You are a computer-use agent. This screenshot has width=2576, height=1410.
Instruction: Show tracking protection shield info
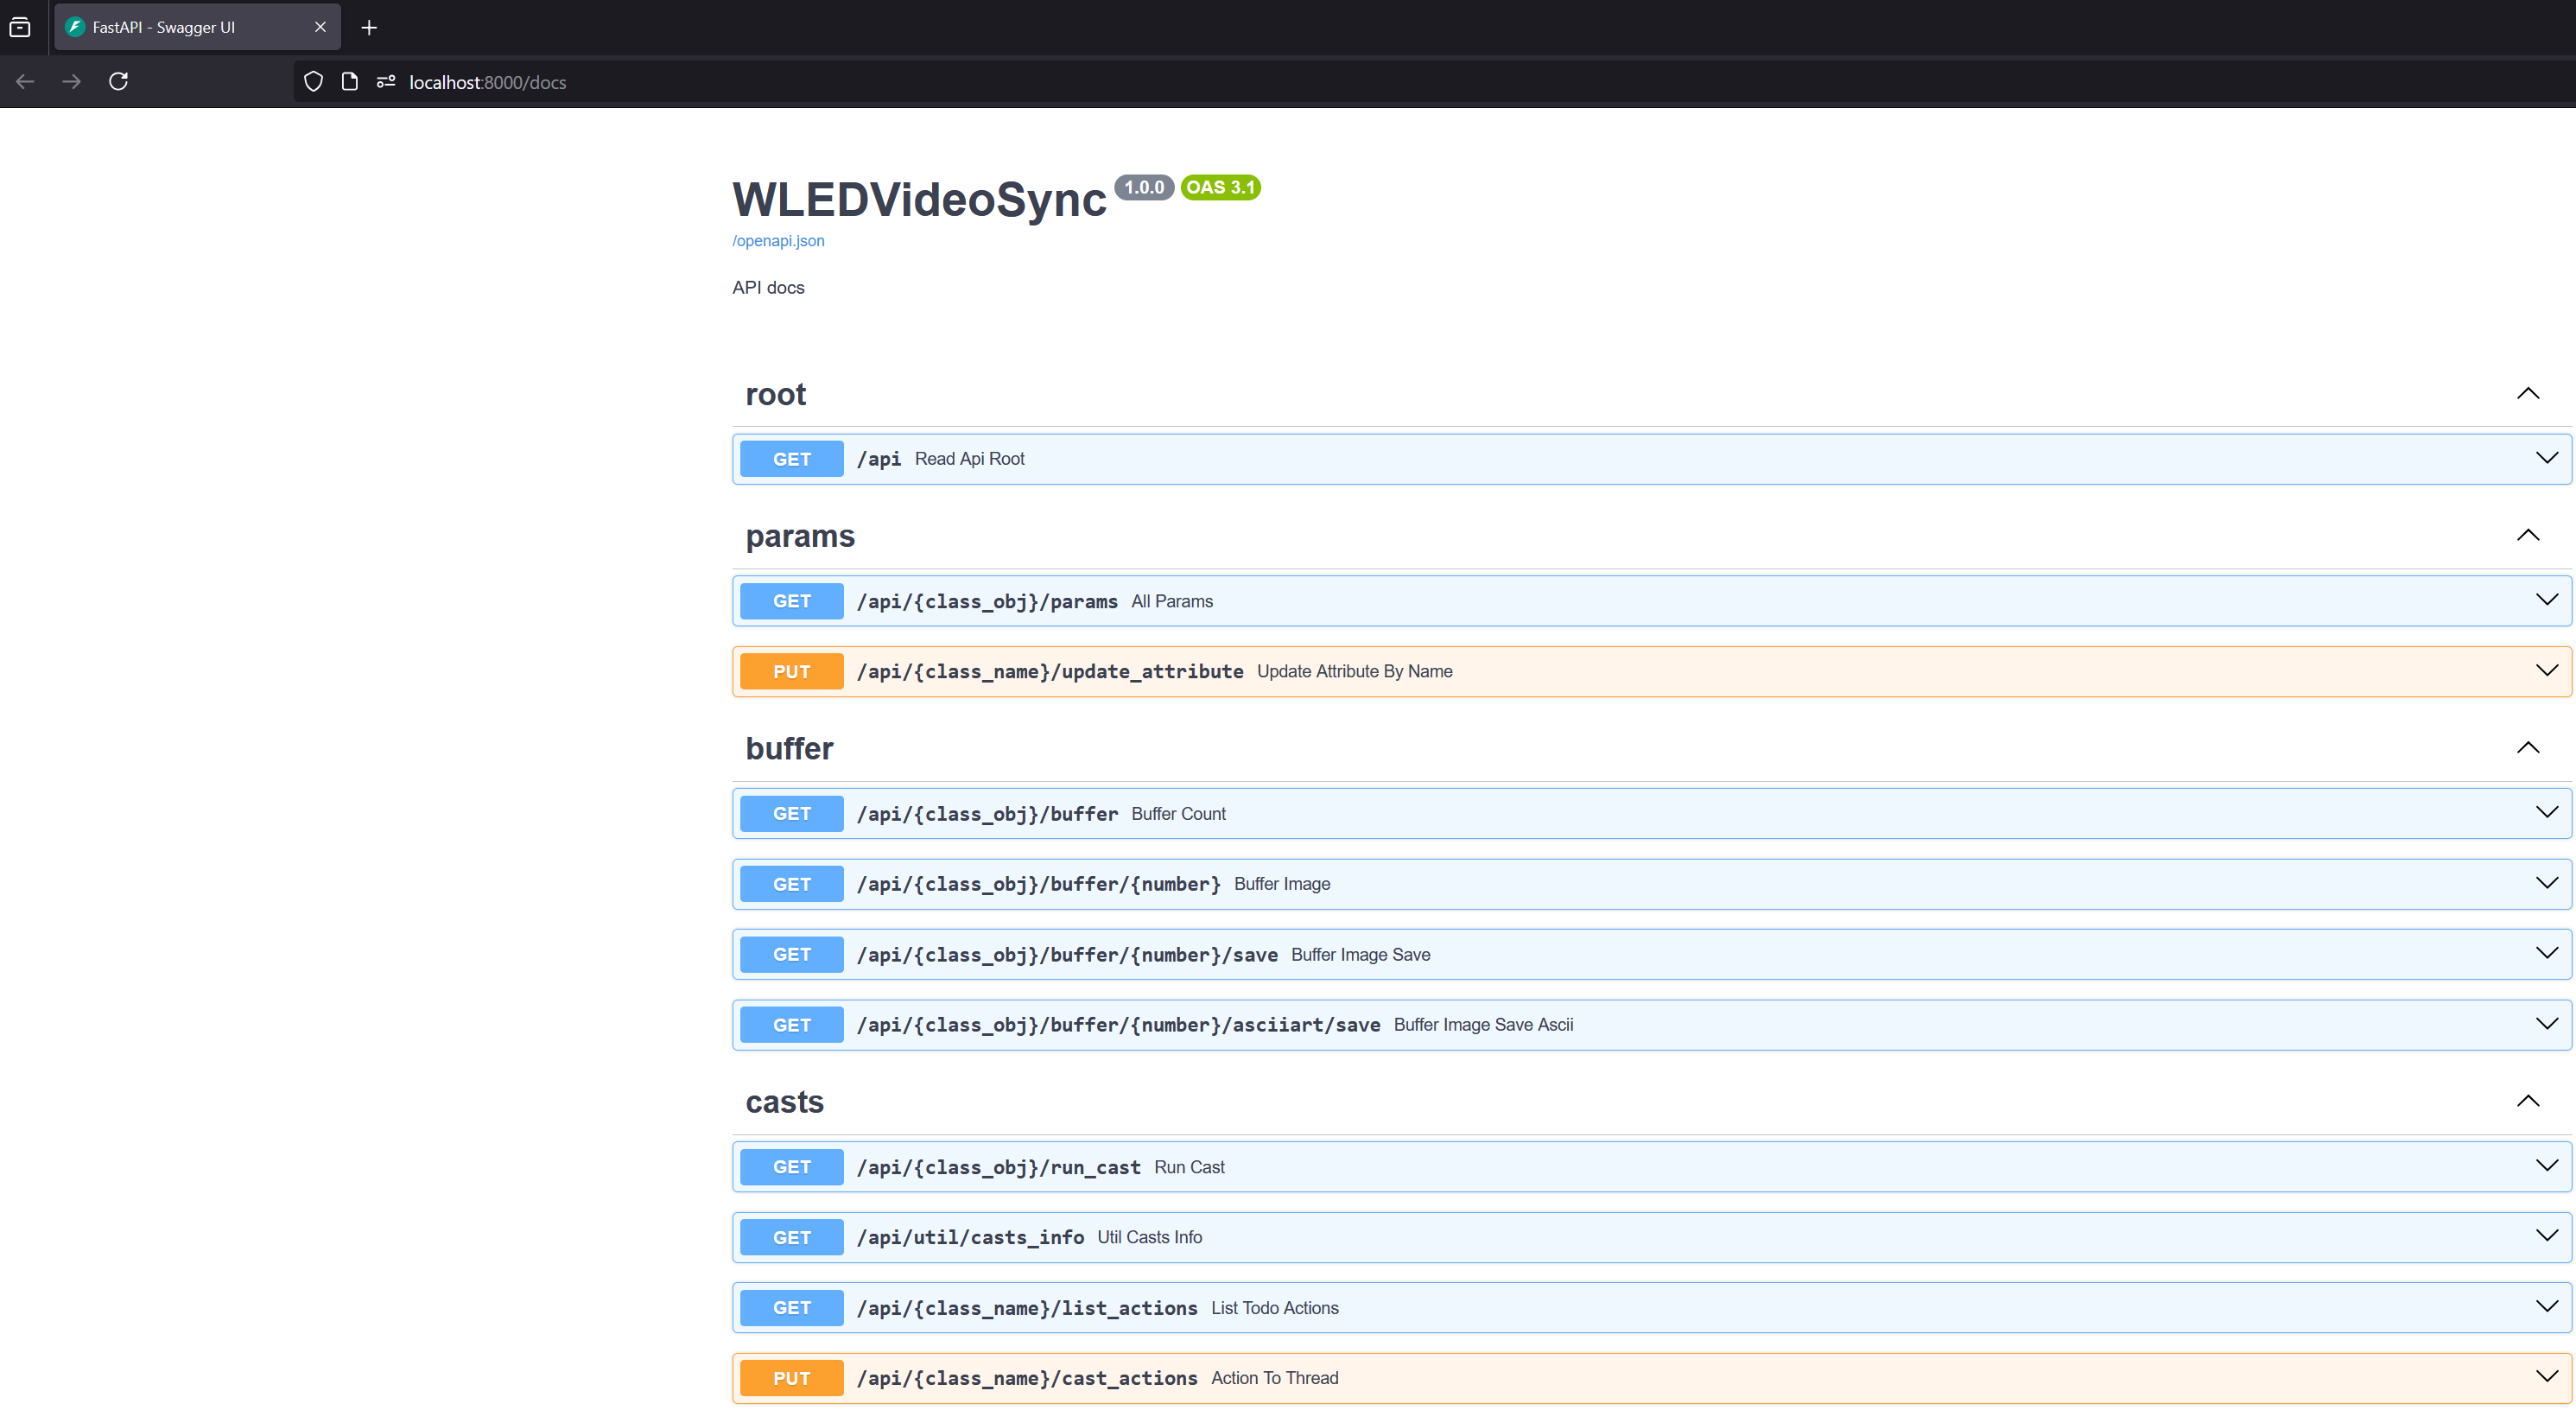pyautogui.click(x=313, y=82)
